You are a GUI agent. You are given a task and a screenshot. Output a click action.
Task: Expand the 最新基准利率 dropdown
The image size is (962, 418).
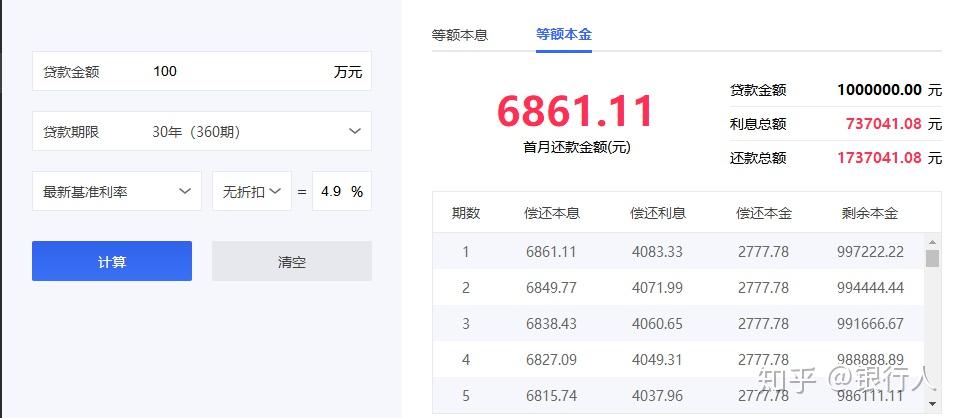tap(117, 192)
